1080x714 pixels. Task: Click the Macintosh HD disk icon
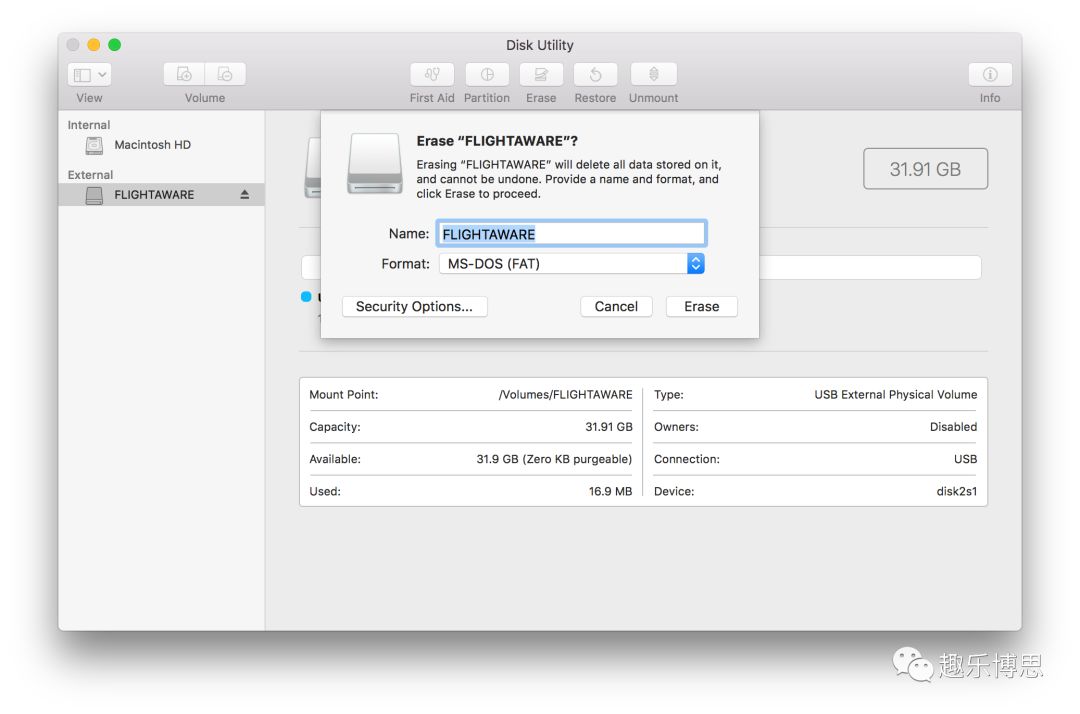[94, 145]
